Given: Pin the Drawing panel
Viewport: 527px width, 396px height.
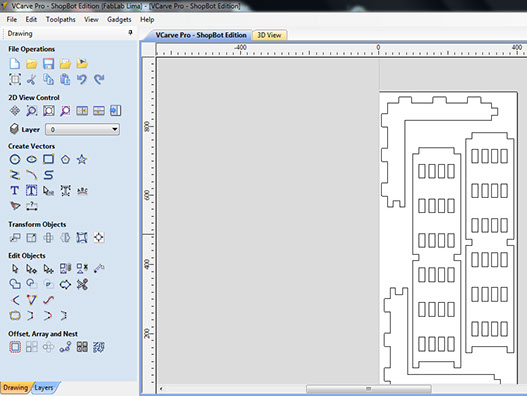Looking at the screenshot, I should click(x=130, y=33).
